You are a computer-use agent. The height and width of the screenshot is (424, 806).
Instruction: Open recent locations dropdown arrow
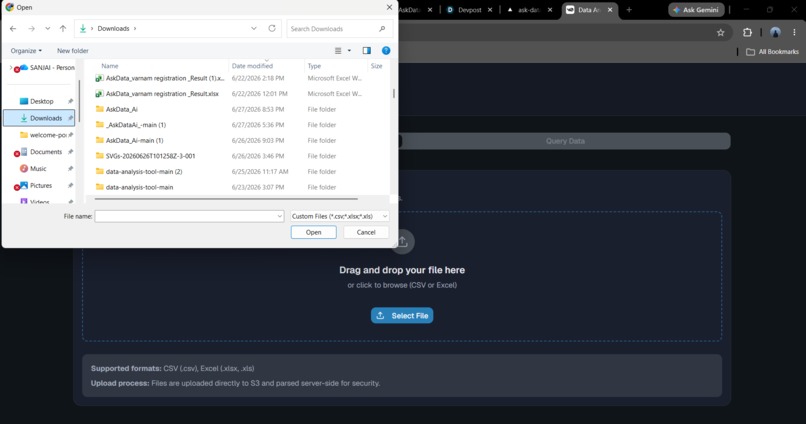47,29
